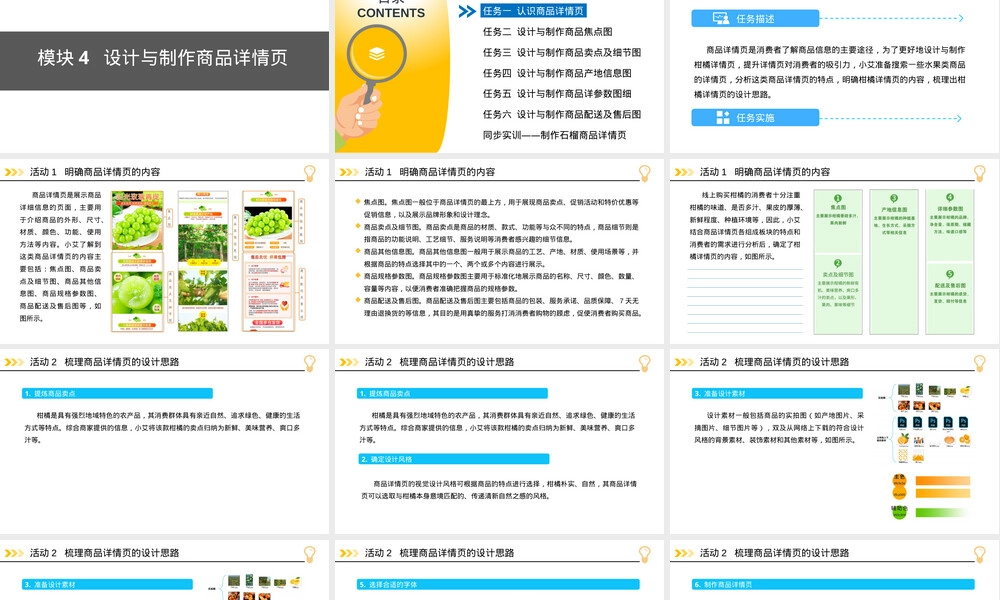Viewport: 1000px width, 600px height.
Task: Click the orange fruit with leaves material image
Action: coord(903,439)
